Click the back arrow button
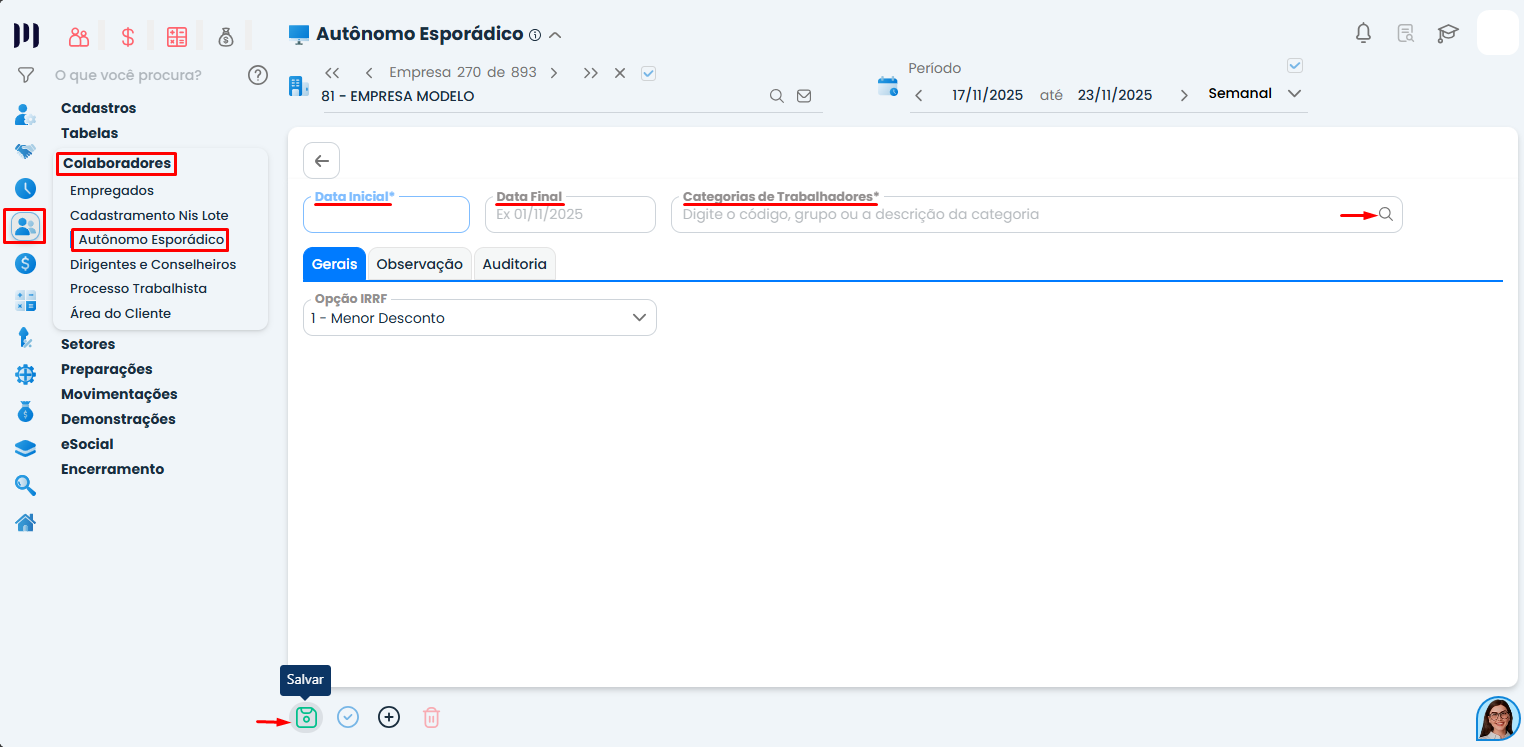This screenshot has height=747, width=1524. coord(321,161)
